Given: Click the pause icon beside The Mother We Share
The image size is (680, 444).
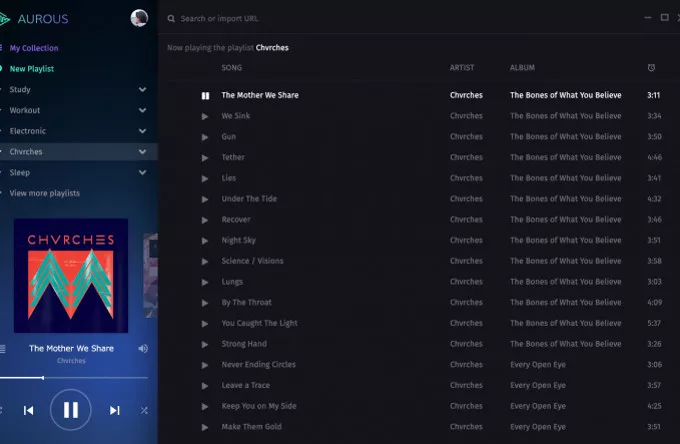Looking at the screenshot, I should (x=205, y=96).
